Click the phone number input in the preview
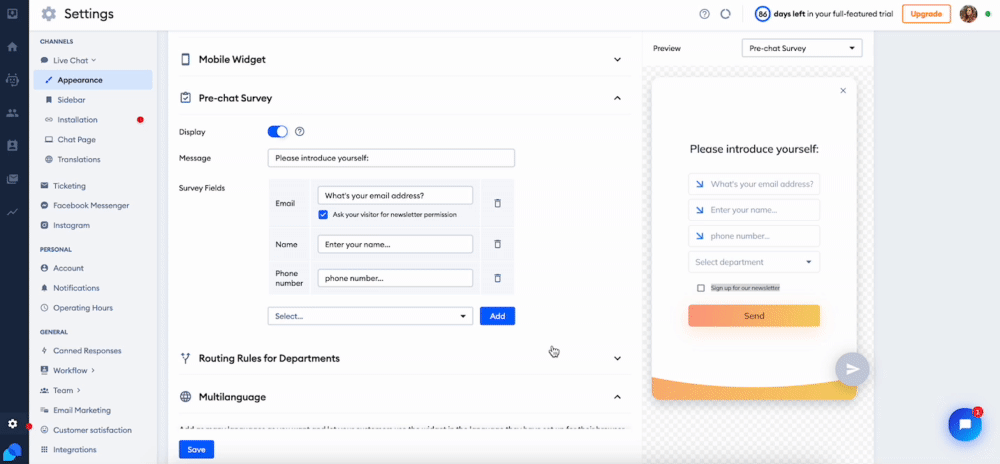 click(754, 236)
